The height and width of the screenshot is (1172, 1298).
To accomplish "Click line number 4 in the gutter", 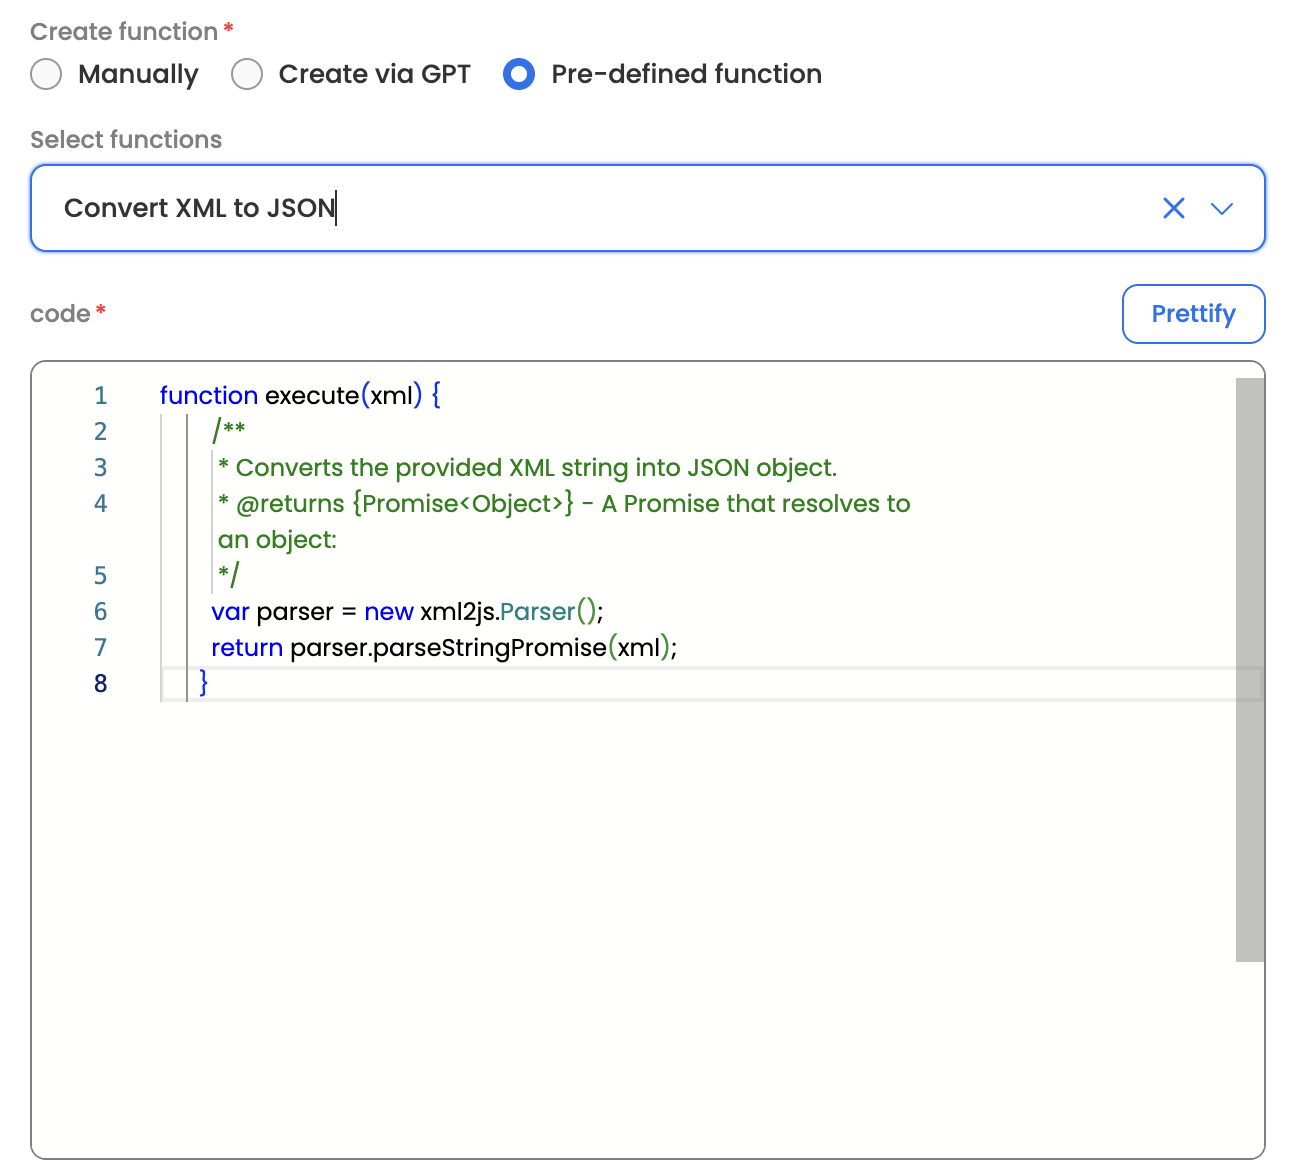I will 100,504.
